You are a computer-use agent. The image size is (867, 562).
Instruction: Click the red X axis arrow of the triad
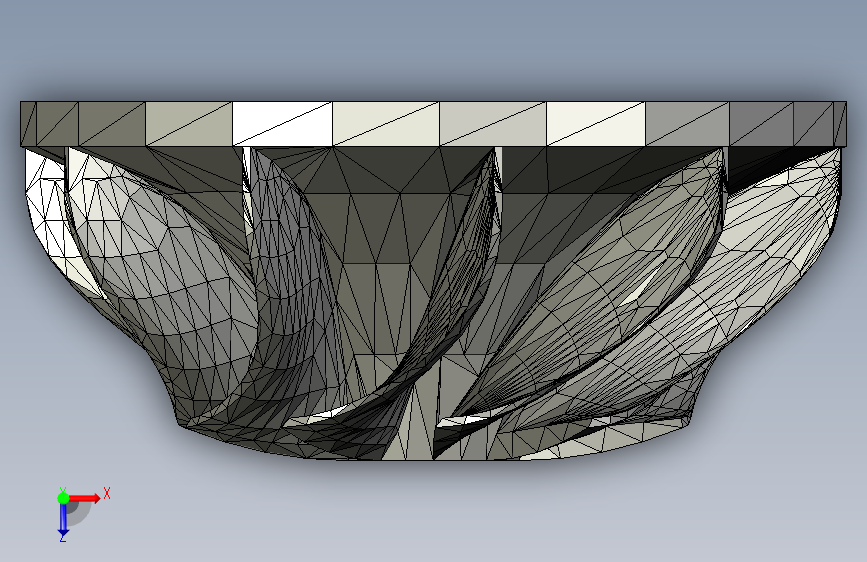85,498
